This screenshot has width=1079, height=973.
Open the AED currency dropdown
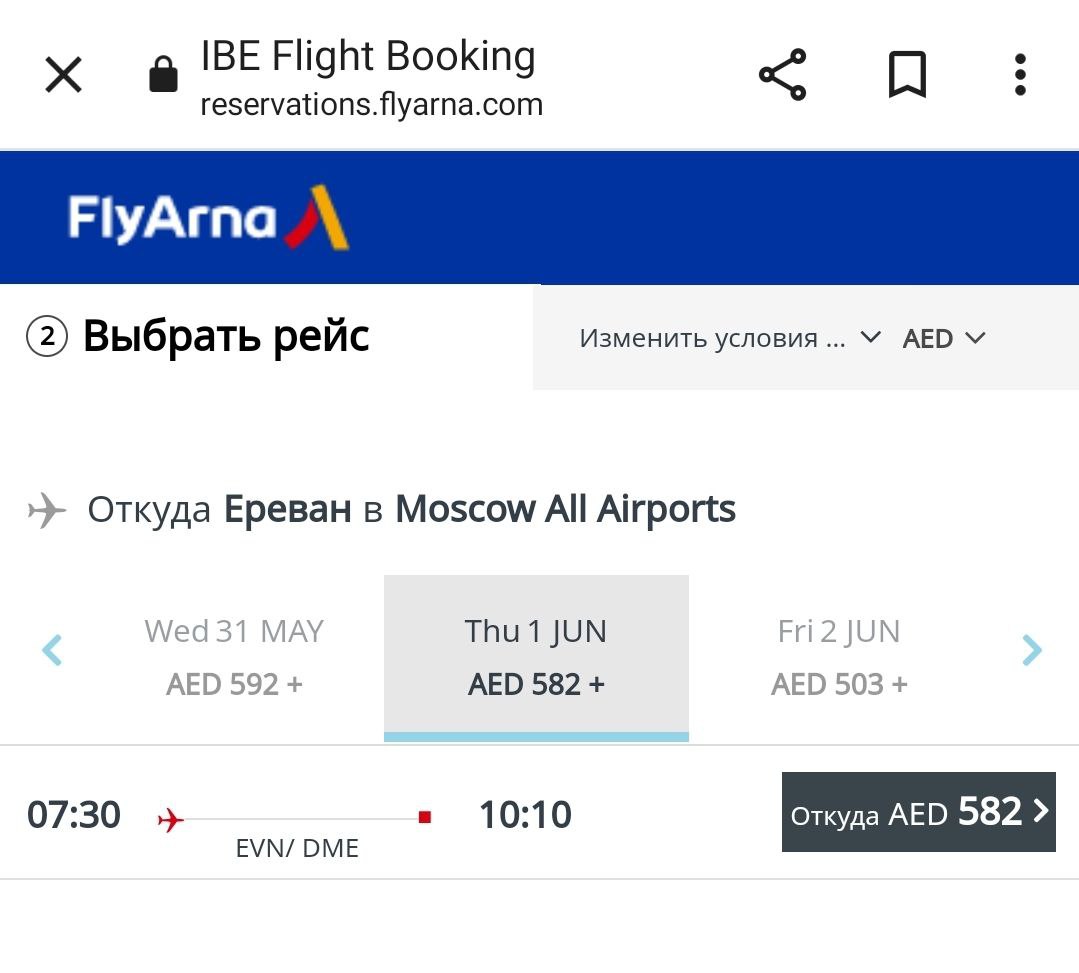click(943, 338)
